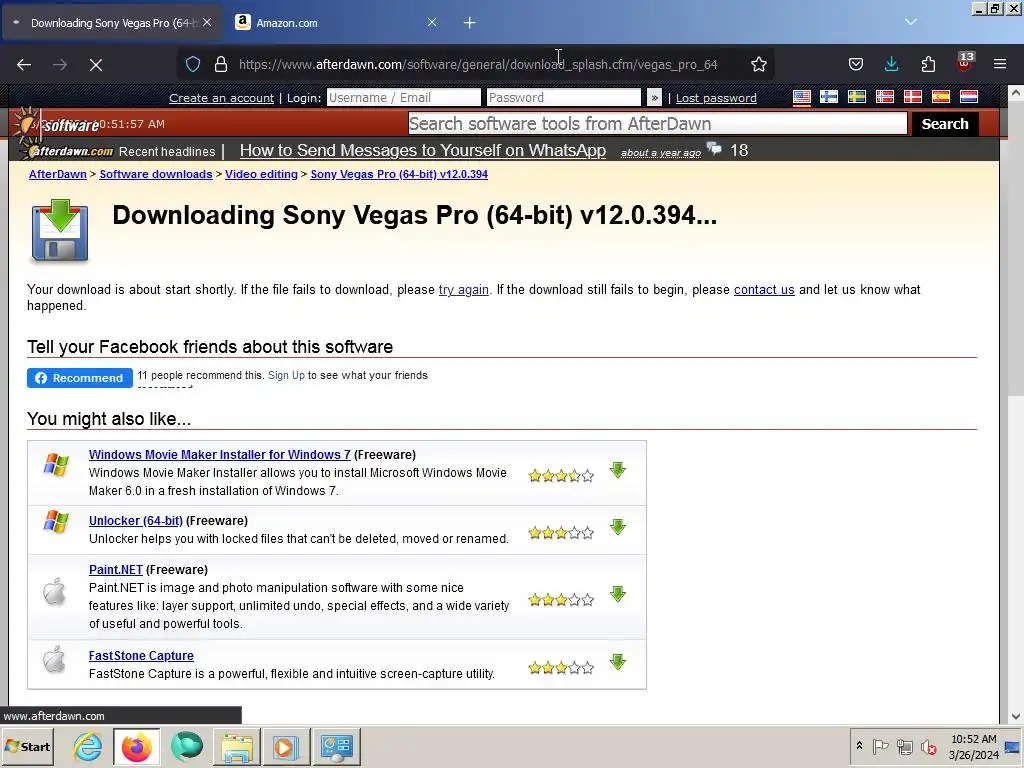
Task: Open the Firefox downloads panel arrow
Action: click(891, 64)
